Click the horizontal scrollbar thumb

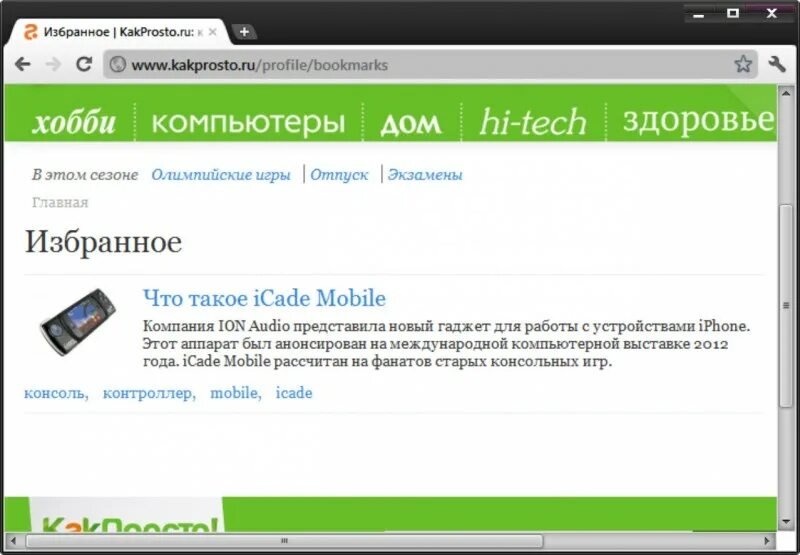point(284,541)
